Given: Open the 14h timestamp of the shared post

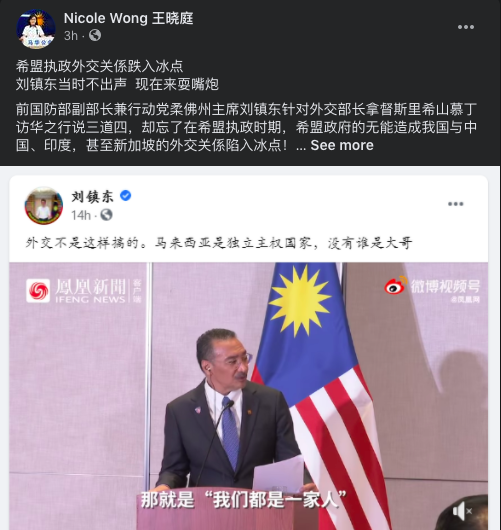Looking at the screenshot, I should tap(81, 215).
